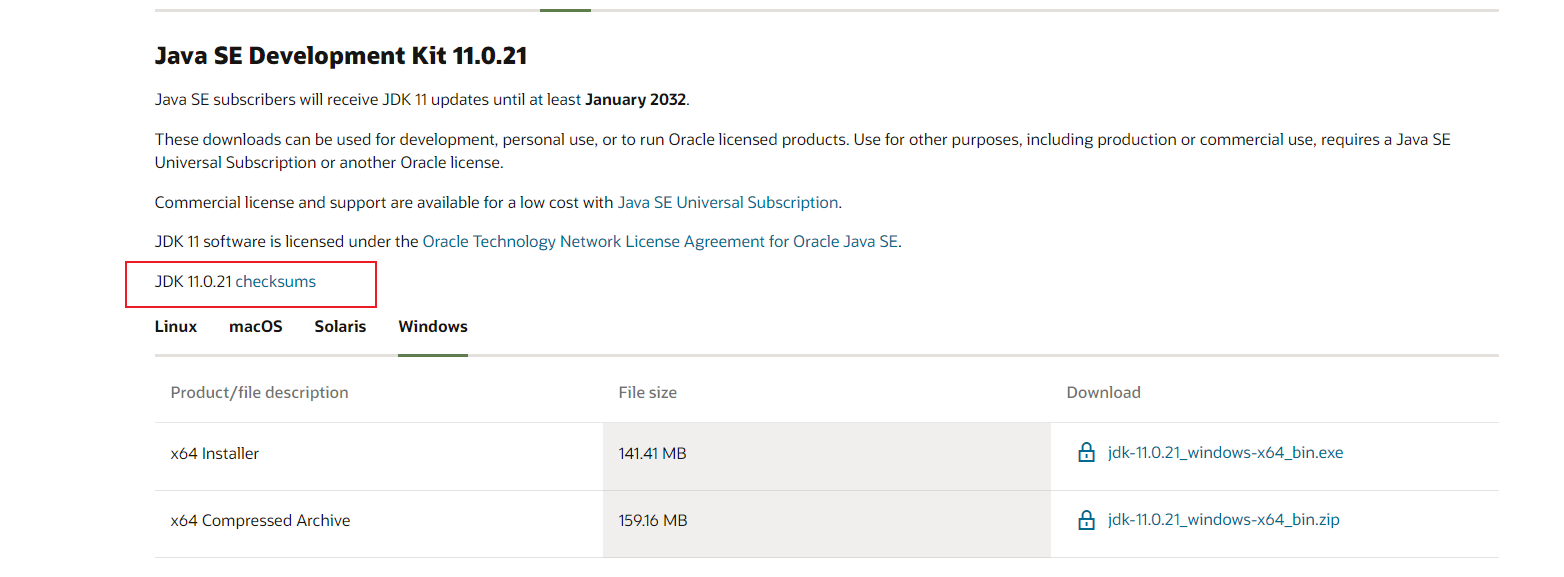Screen dimensions: 1564x577
Task: Click the 159.16 MB file size cell
Action: [652, 521]
